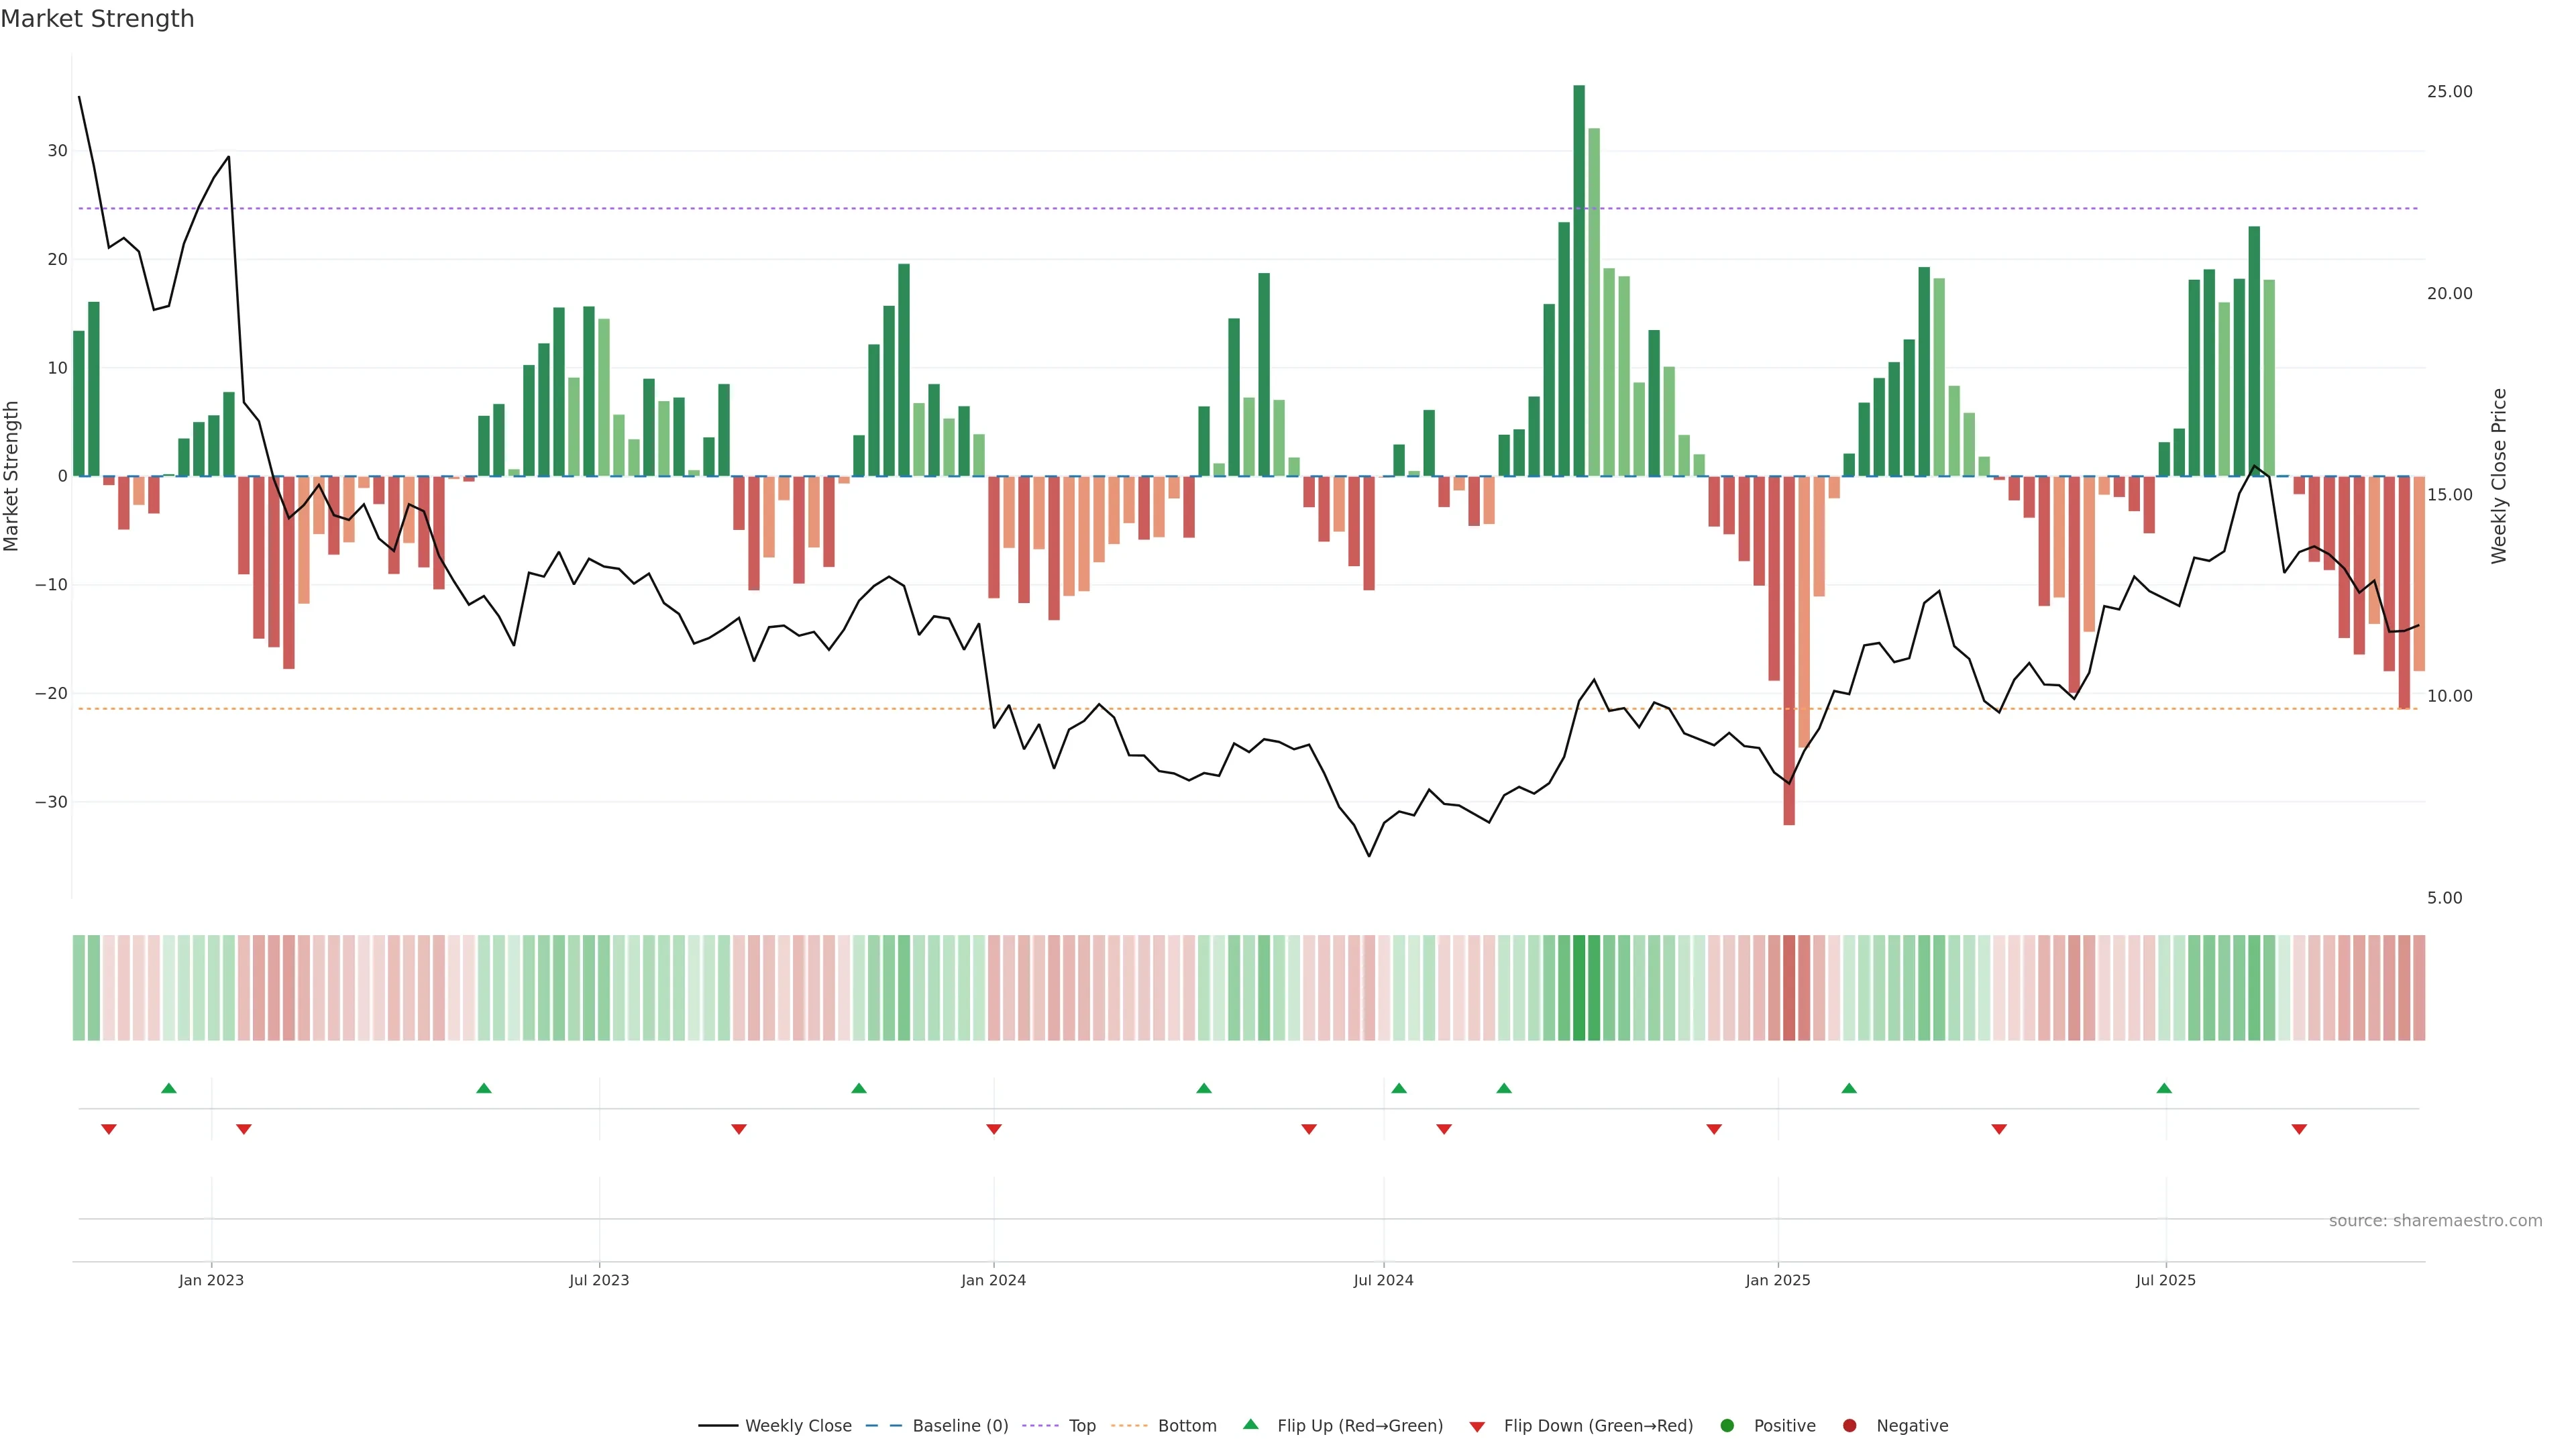Screen dimensions: 2576x1449
Task: Click flip-down marker at January 2024
Action: point(994,1129)
